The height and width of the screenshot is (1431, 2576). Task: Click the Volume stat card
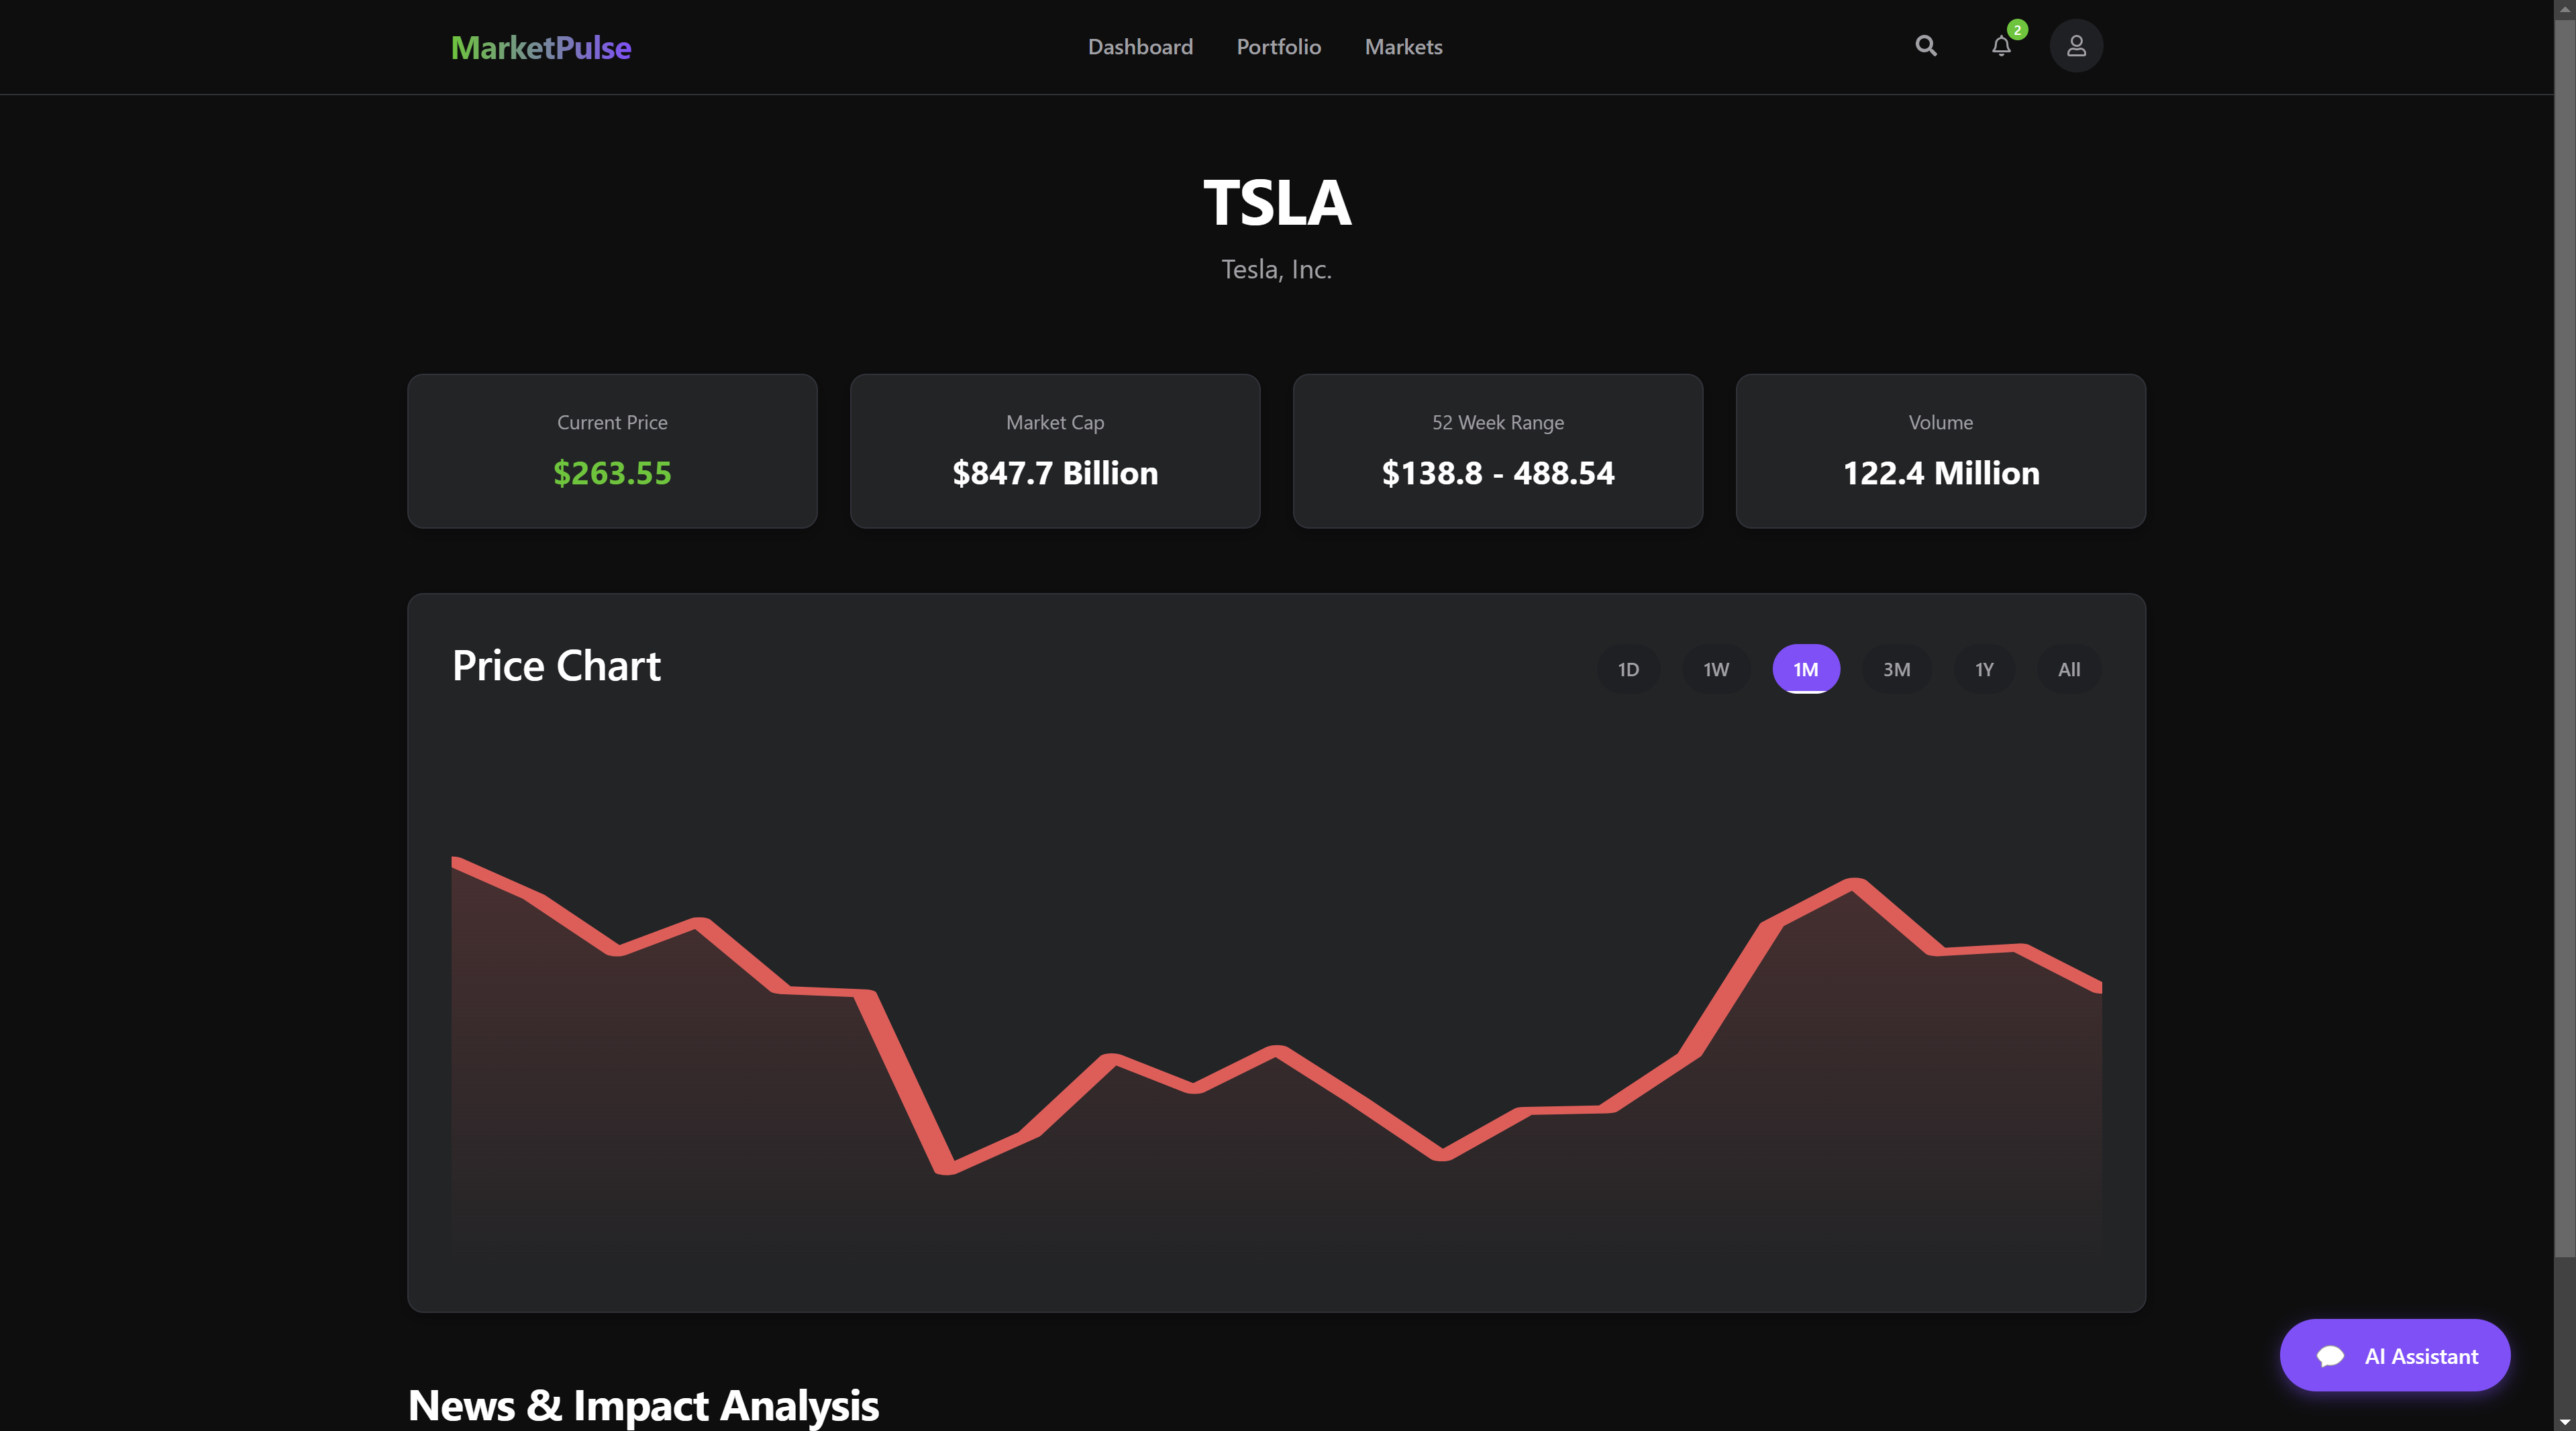1940,451
